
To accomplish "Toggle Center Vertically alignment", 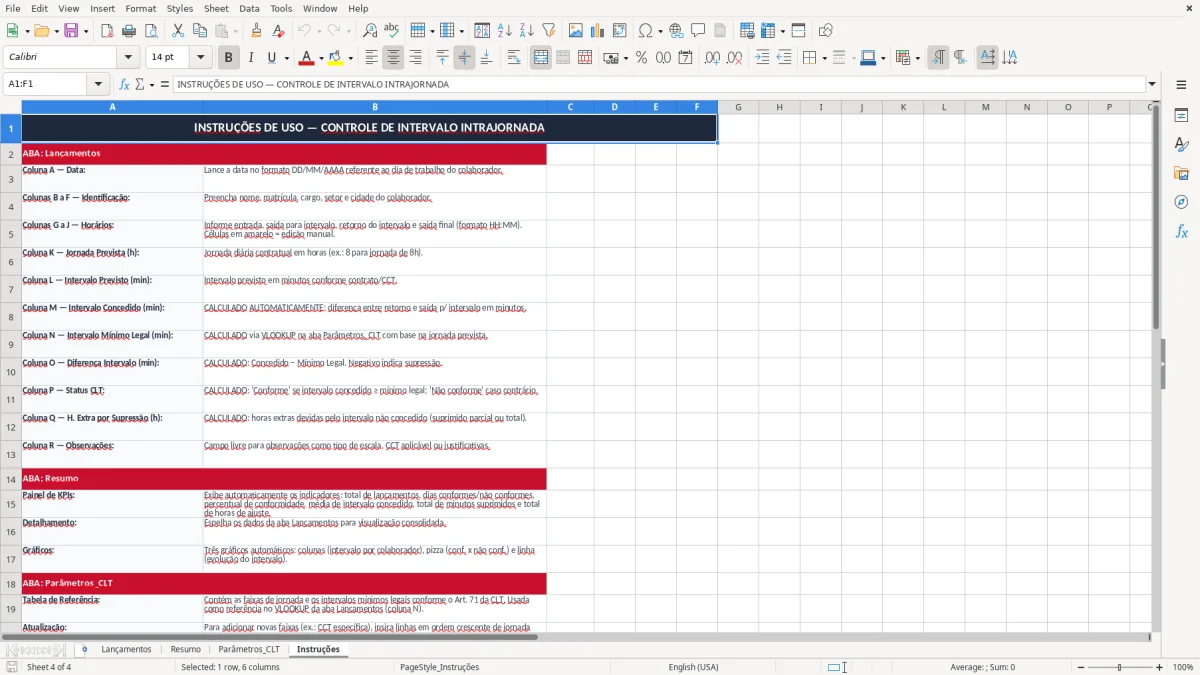I will tap(464, 58).
